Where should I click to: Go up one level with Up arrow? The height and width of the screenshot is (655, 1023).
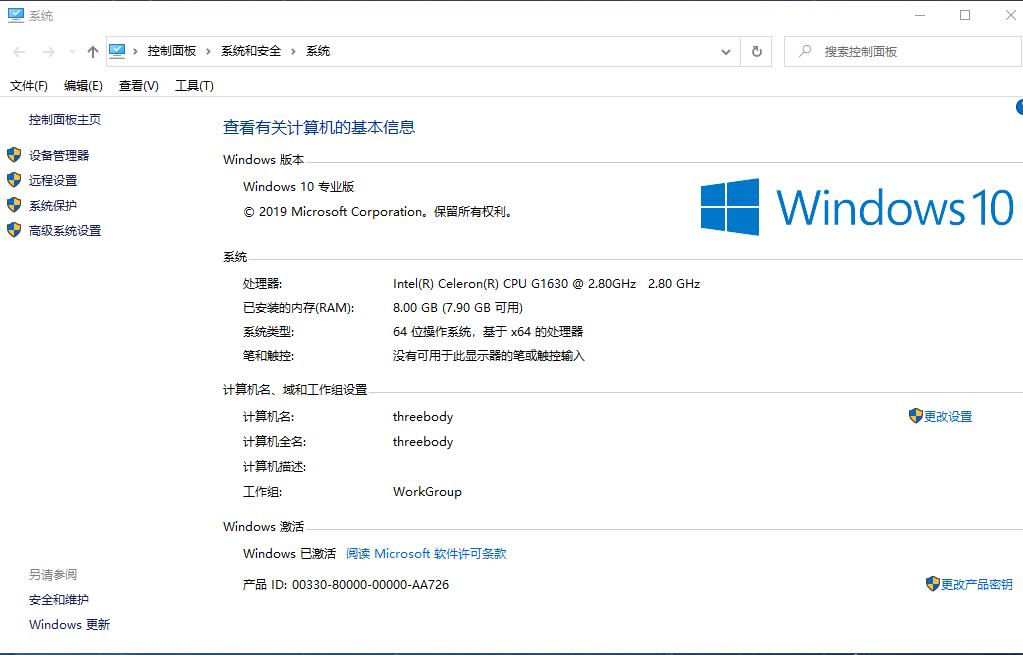click(93, 52)
